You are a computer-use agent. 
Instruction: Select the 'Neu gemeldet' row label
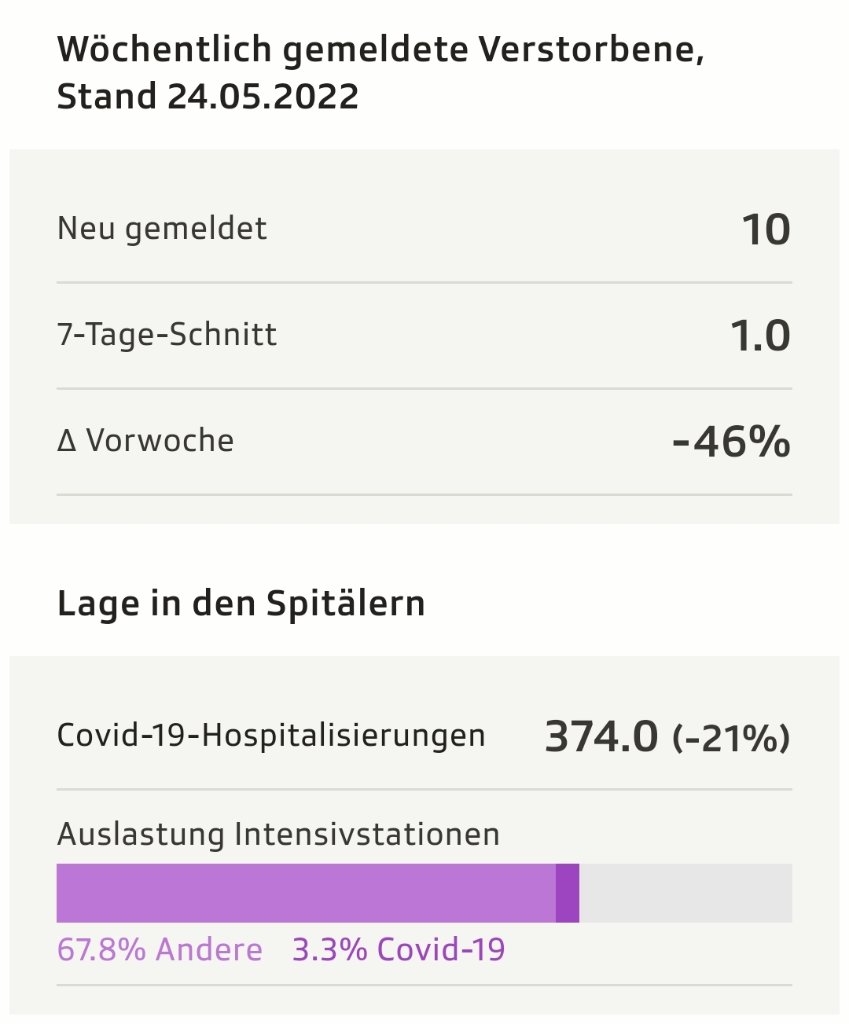(x=162, y=229)
